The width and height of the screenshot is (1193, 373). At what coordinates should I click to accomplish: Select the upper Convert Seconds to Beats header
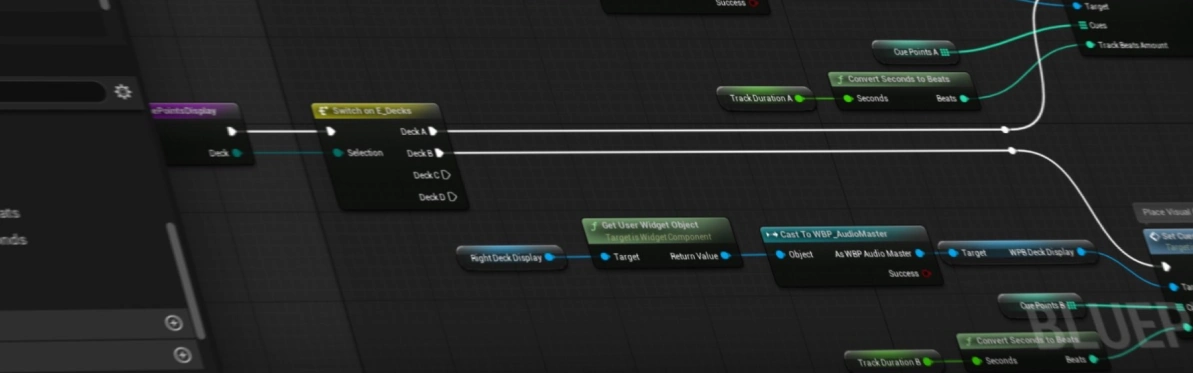[900, 79]
